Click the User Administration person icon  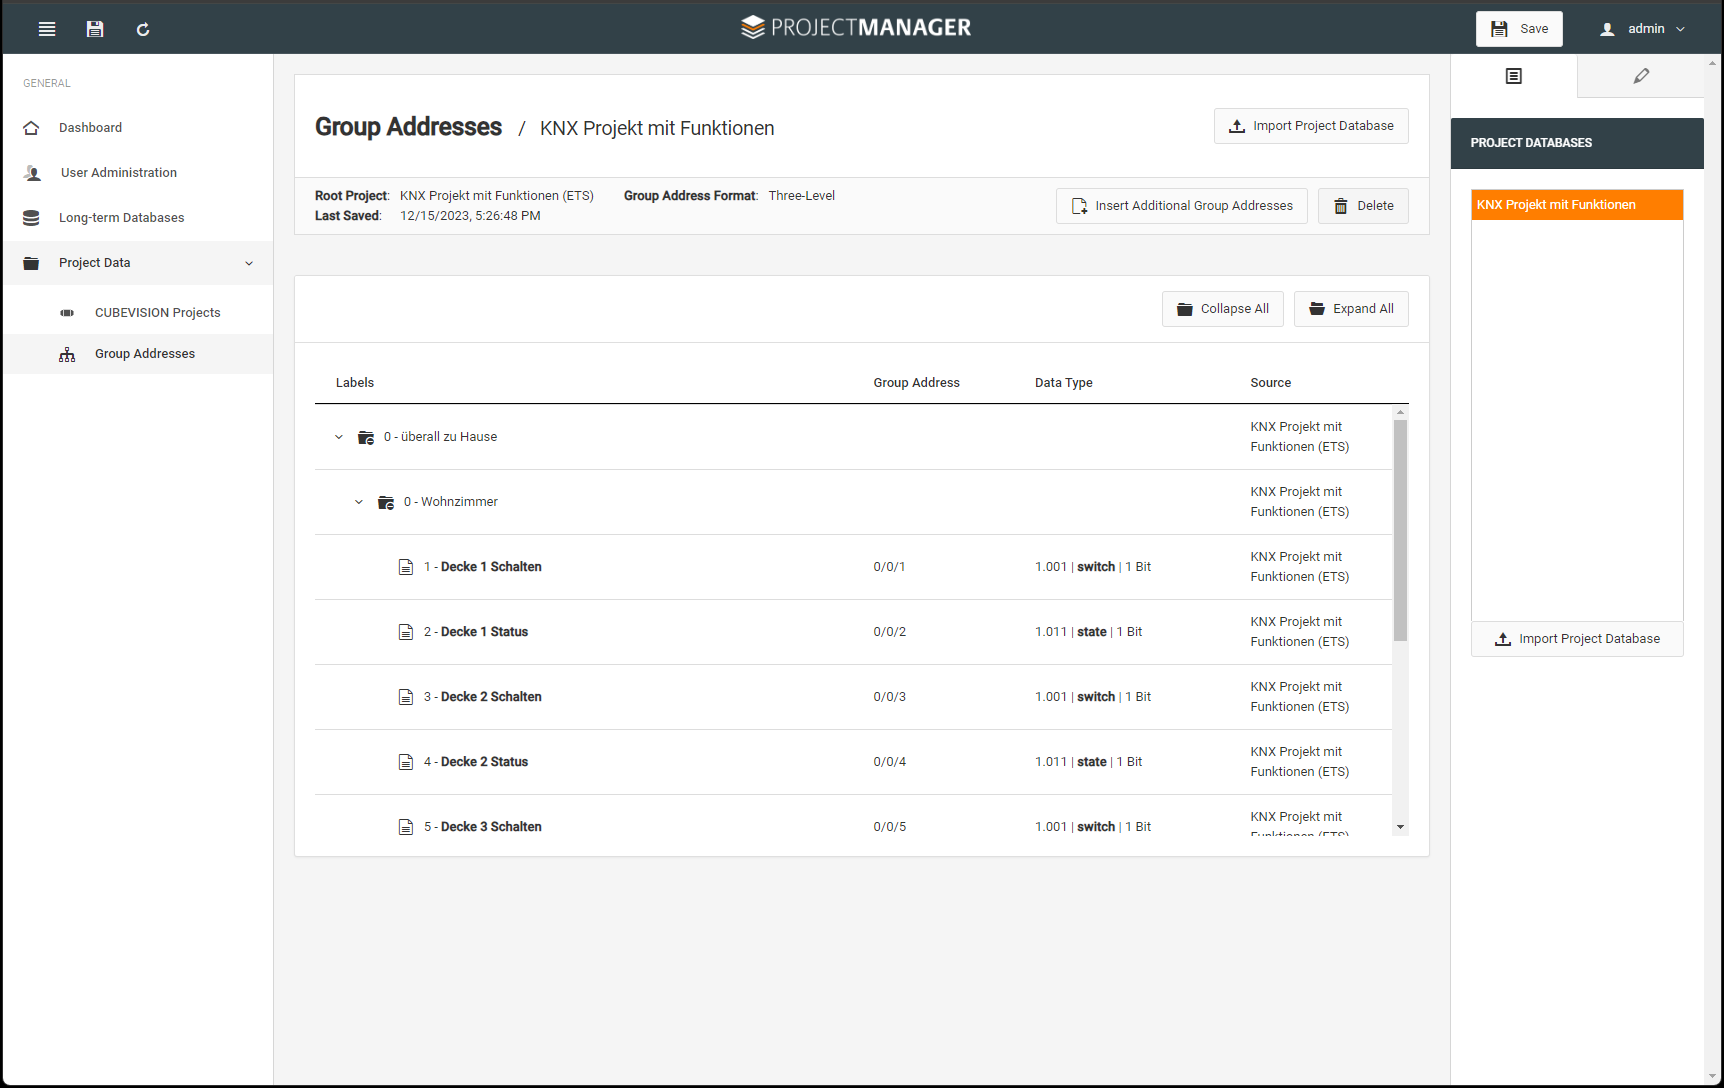pyautogui.click(x=32, y=173)
